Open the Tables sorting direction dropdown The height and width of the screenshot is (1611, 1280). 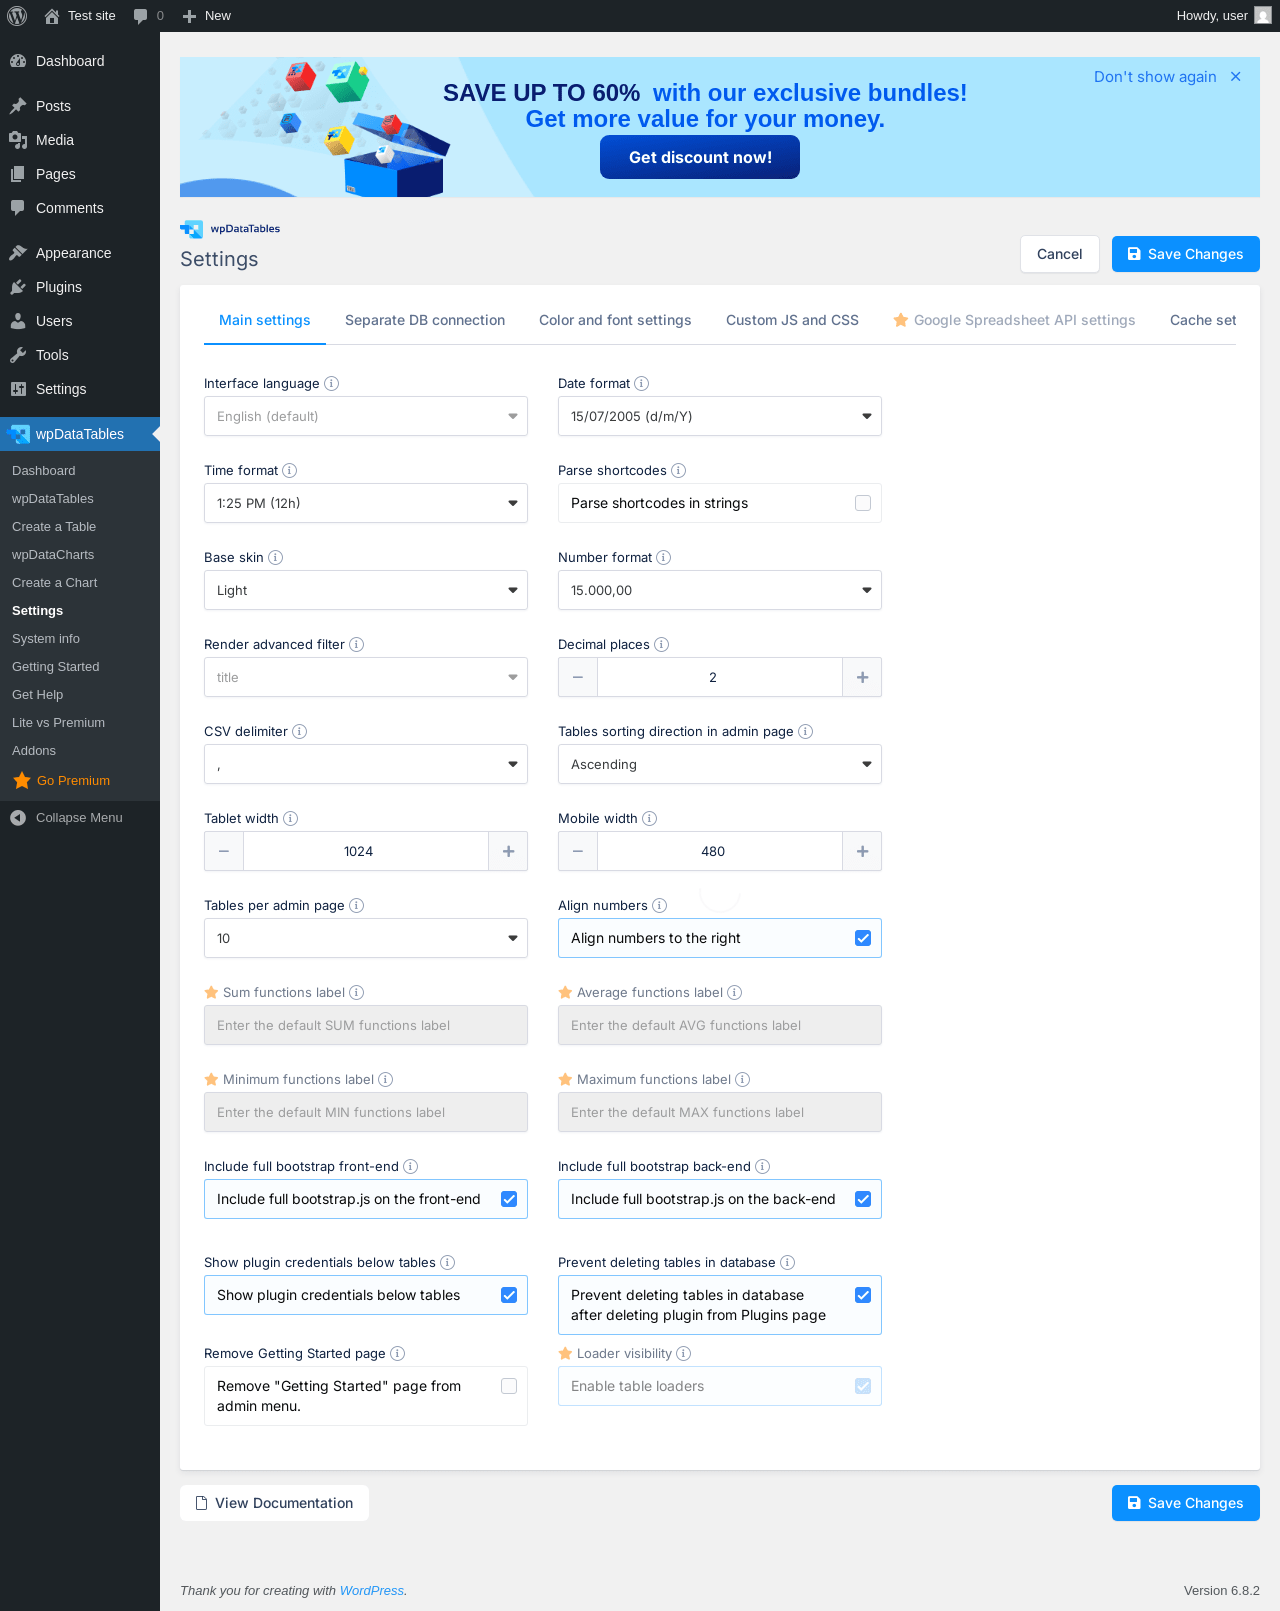(x=720, y=764)
